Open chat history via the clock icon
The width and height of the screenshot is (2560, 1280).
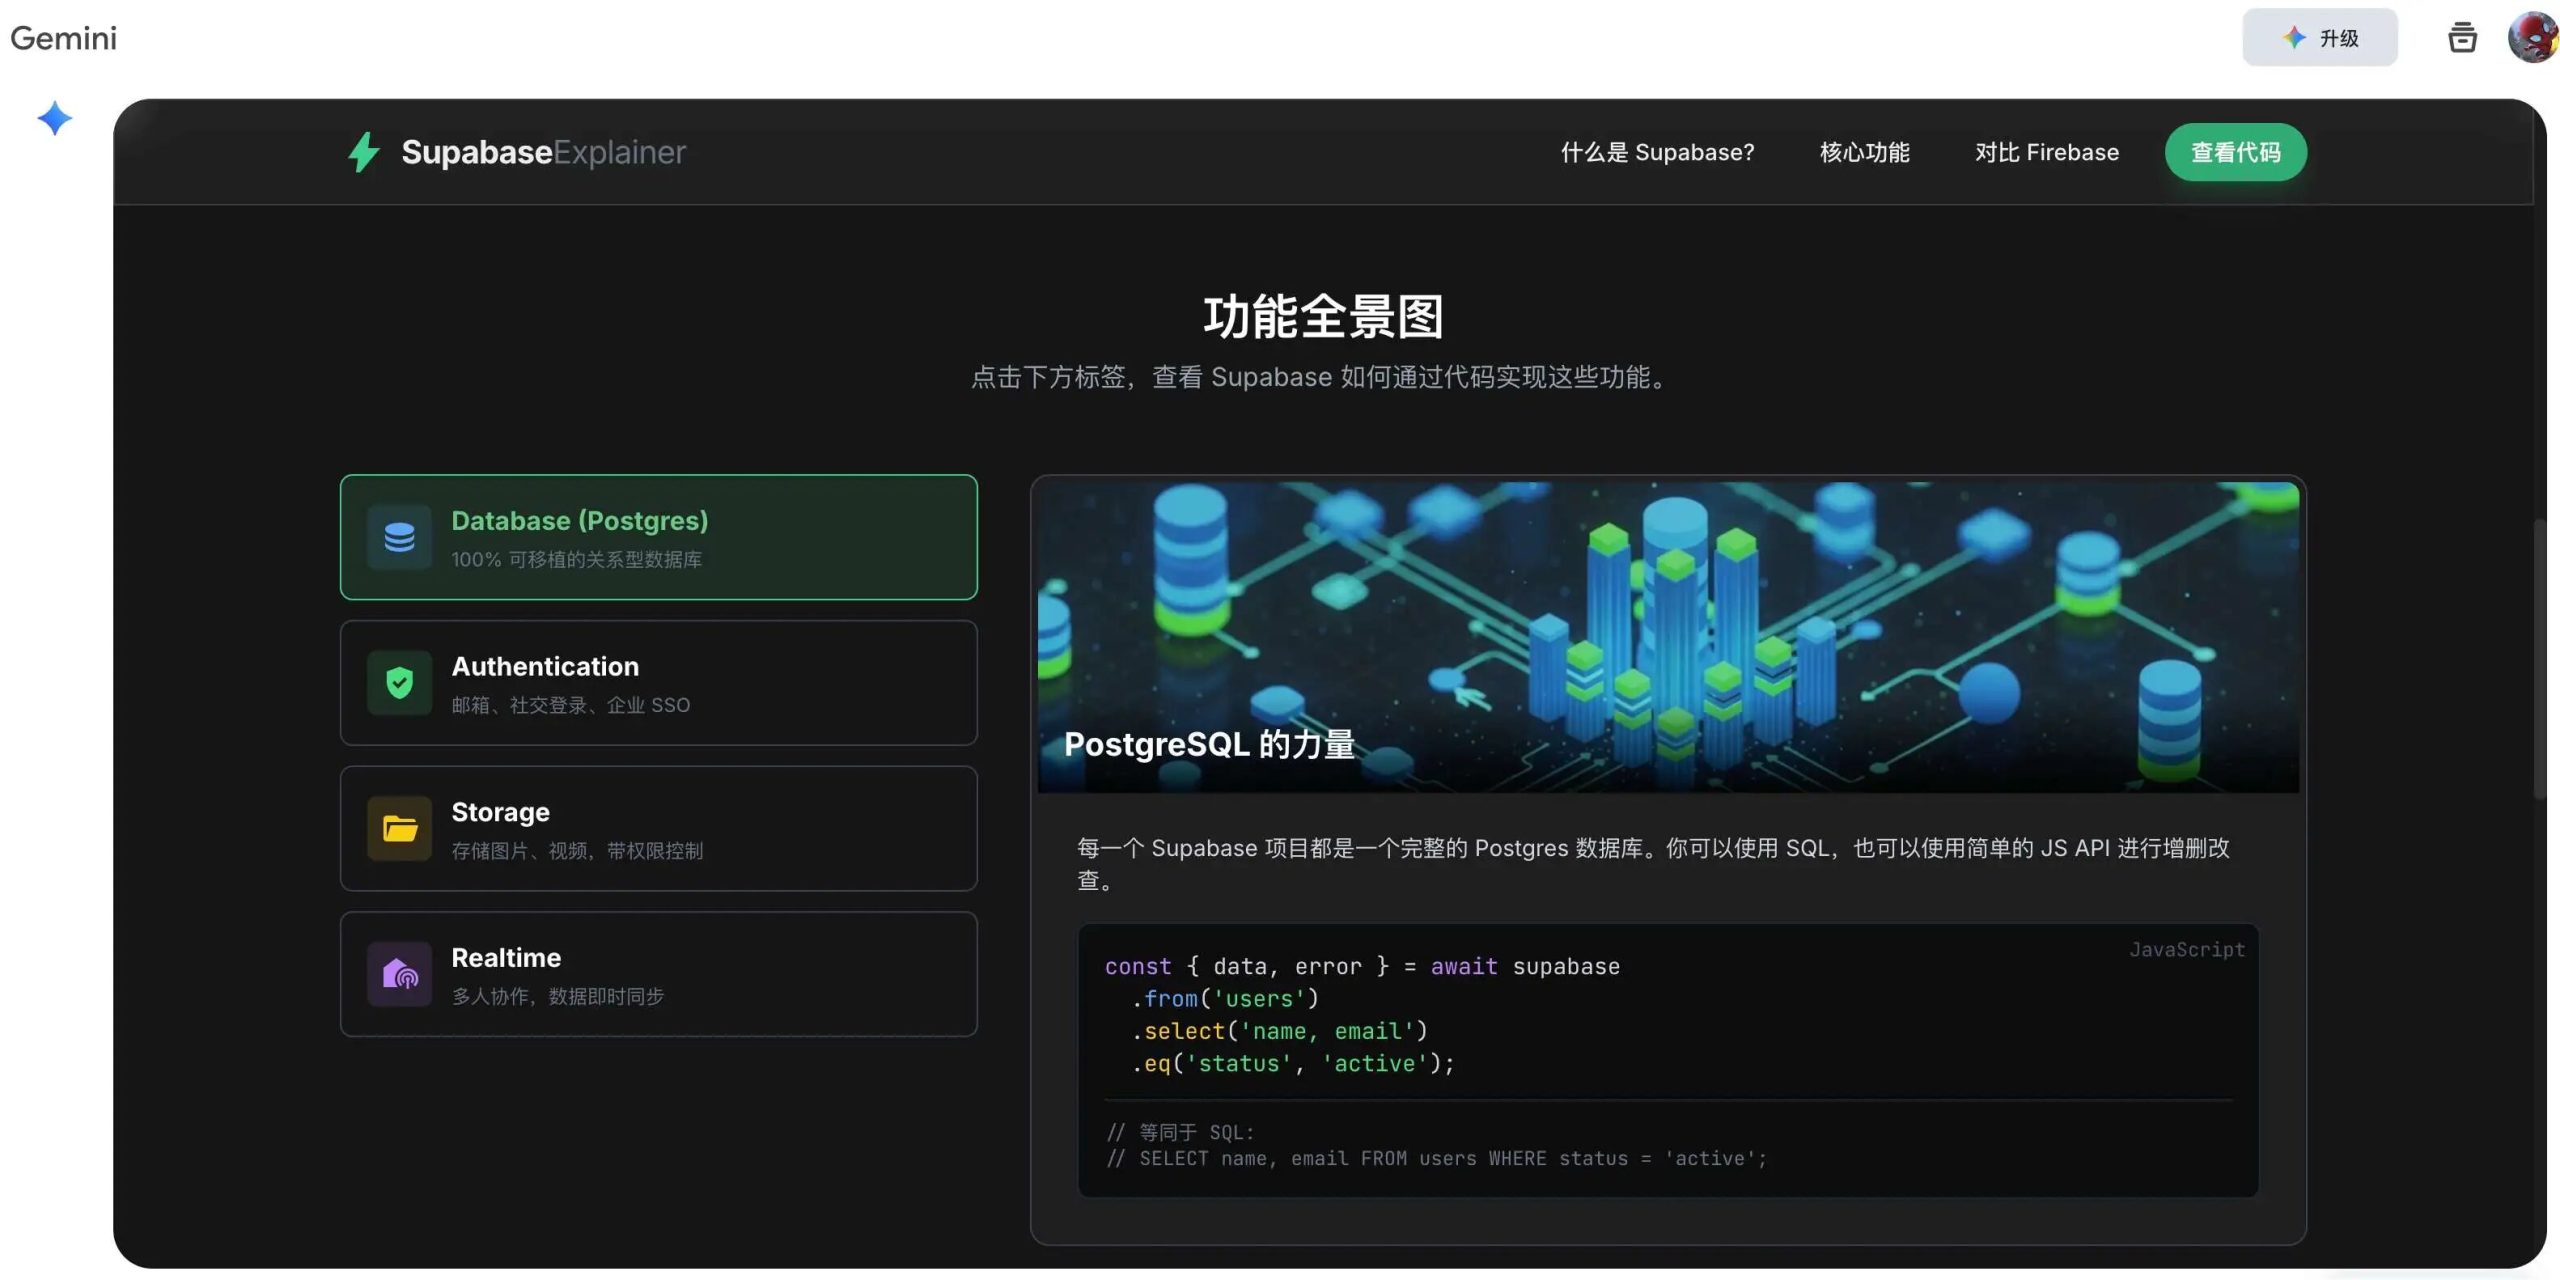(2462, 38)
